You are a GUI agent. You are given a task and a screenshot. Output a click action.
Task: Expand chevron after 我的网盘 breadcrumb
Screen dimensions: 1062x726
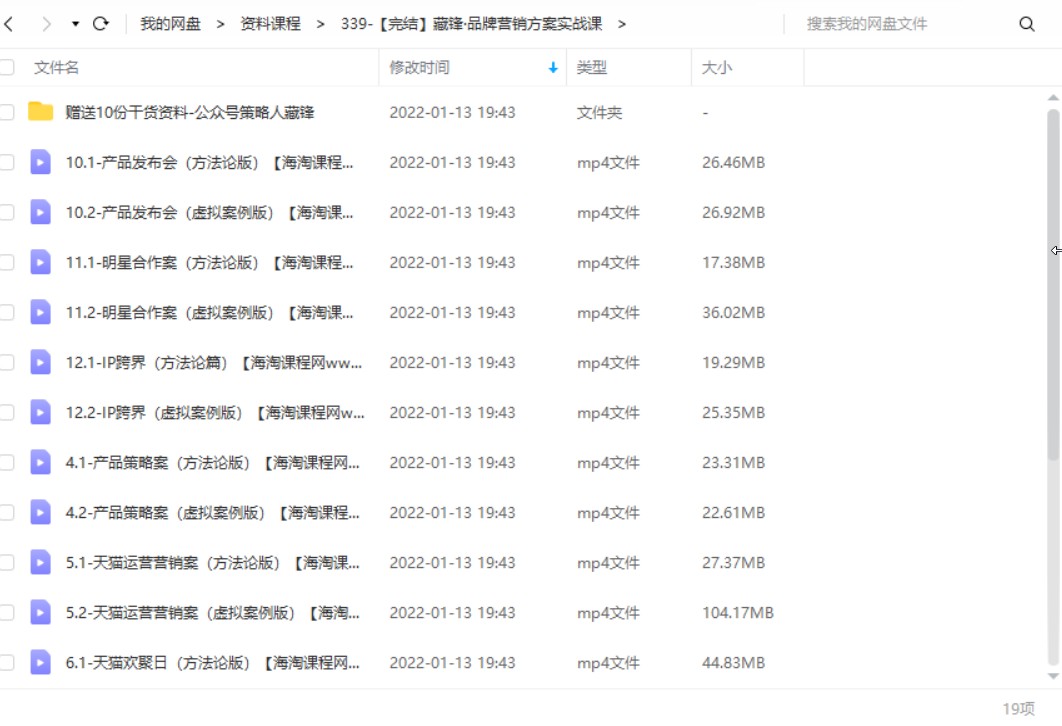(x=220, y=24)
